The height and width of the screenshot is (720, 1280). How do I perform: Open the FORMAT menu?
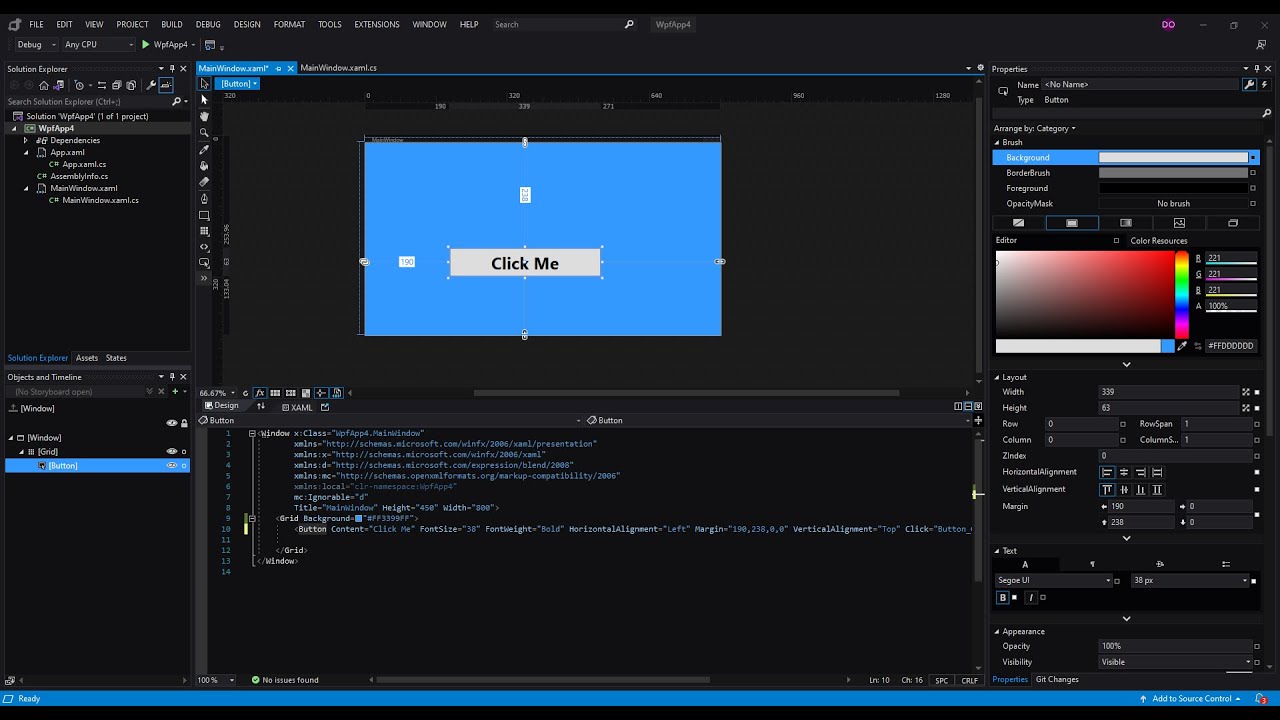289,24
